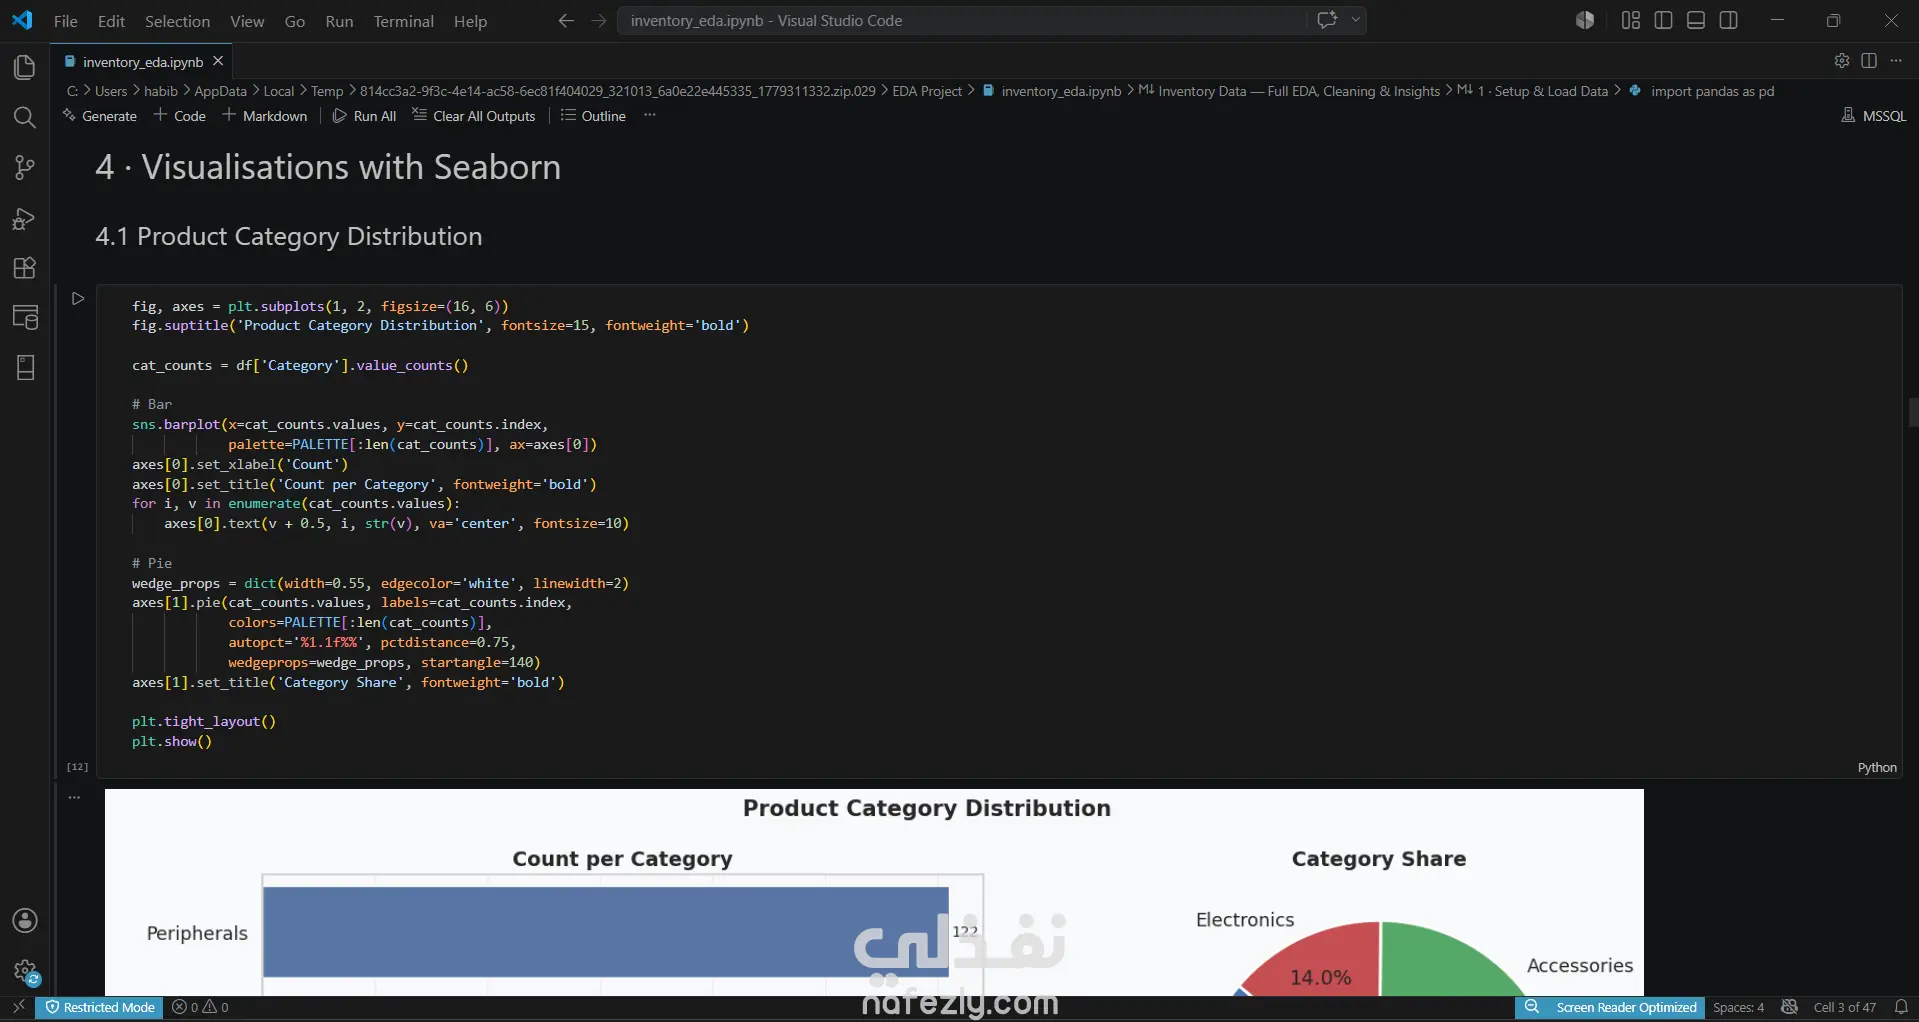
Task: Open notebook toolbar overflow ellipsis
Action: (x=650, y=115)
